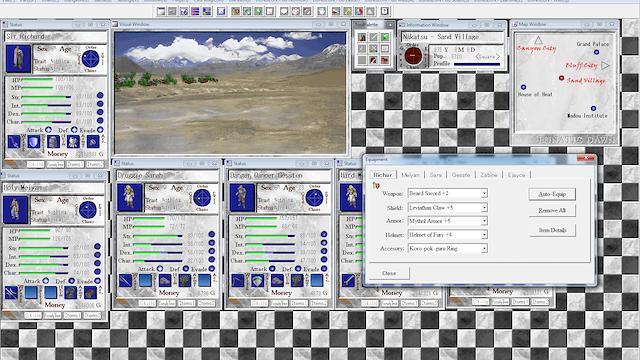This screenshot has width=640, height=360.
Task: Click the Remove All button
Action: click(x=552, y=211)
